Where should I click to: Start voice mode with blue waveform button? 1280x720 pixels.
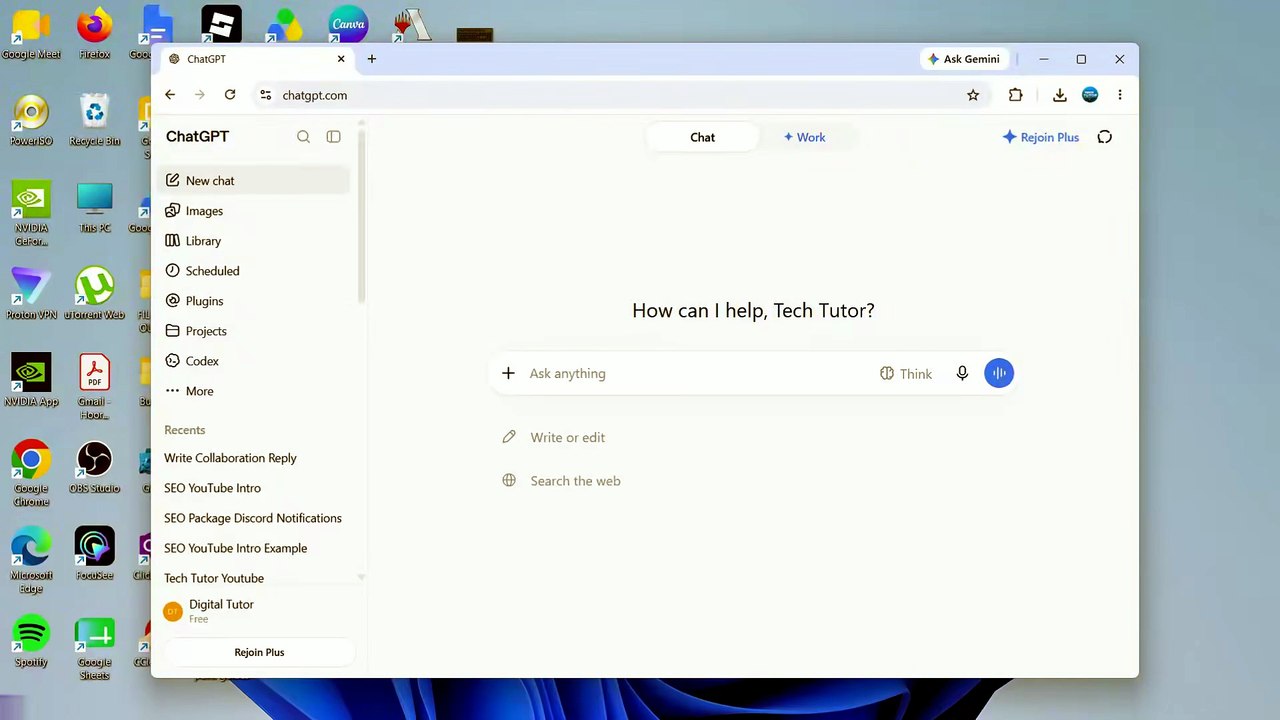(999, 373)
